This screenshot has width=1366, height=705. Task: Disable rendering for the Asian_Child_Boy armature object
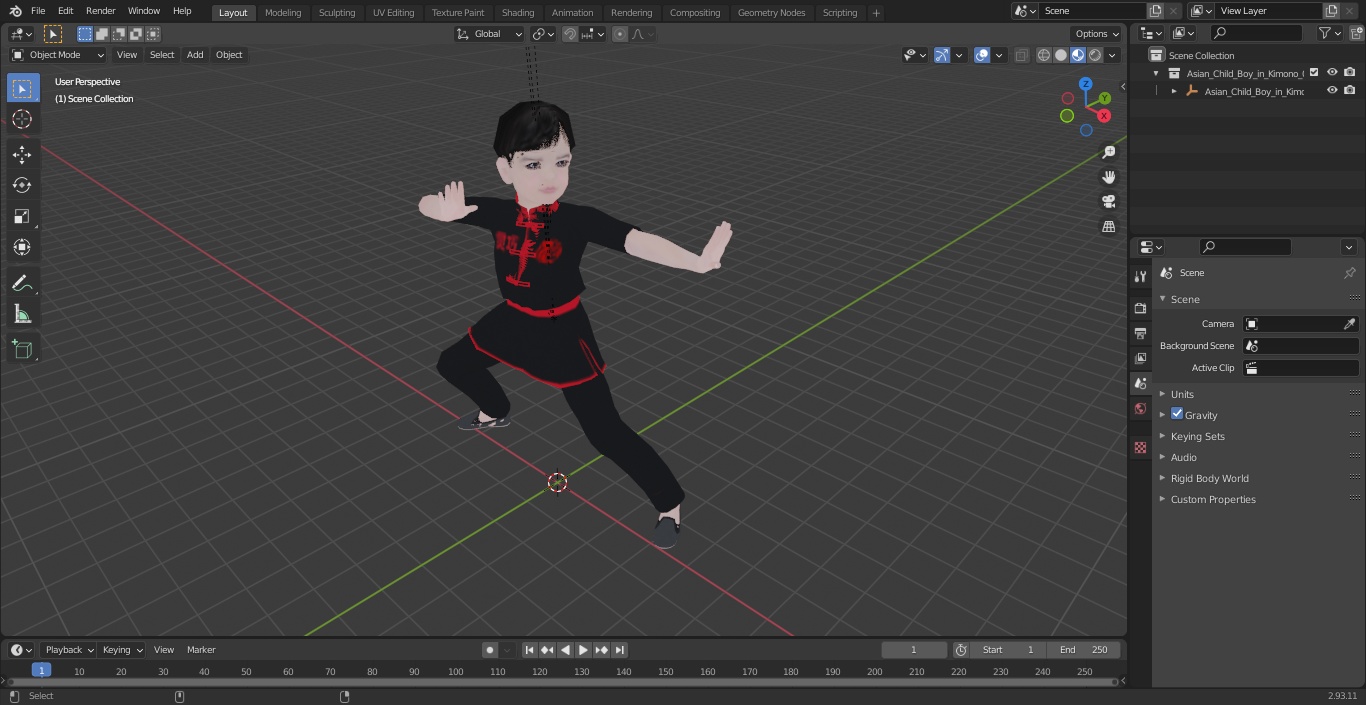pos(1350,91)
